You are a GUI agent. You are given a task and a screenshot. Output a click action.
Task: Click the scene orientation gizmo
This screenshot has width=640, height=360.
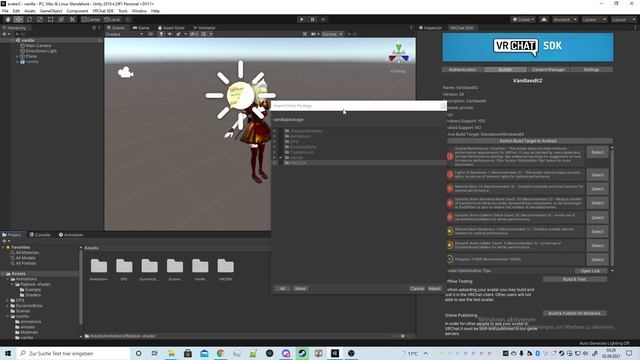coord(399,53)
